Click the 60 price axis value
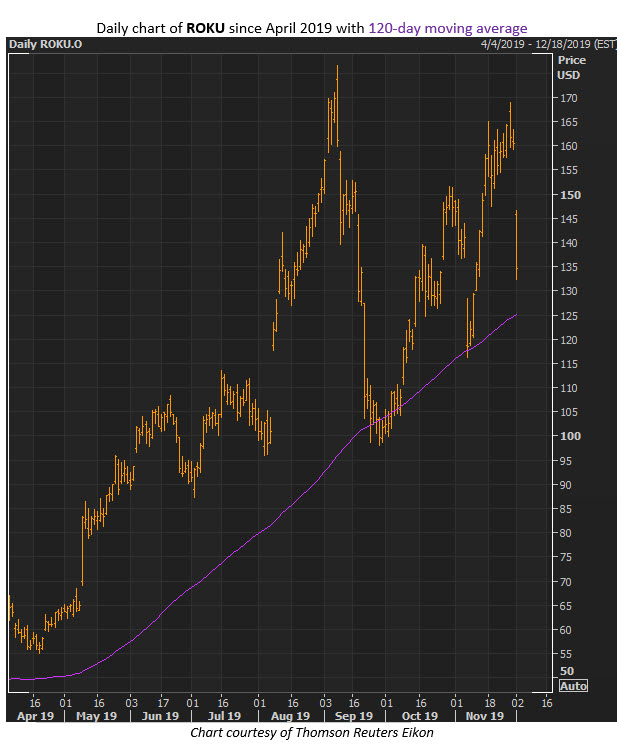Image resolution: width=617 pixels, height=744 pixels. 565,630
